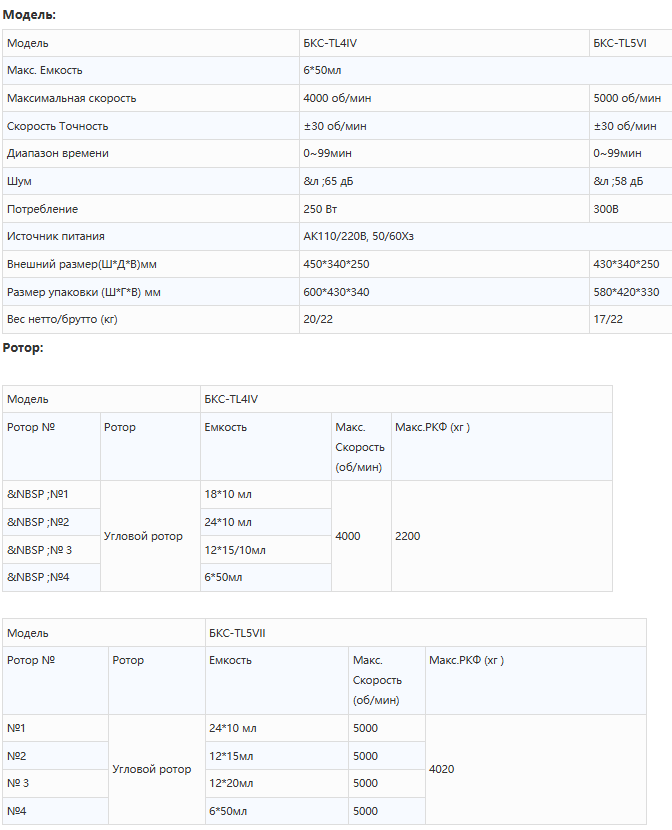Viewport: 672px width, 830px height.
Task: Select the "20/22" net/gross weight cell
Action: [x=318, y=319]
